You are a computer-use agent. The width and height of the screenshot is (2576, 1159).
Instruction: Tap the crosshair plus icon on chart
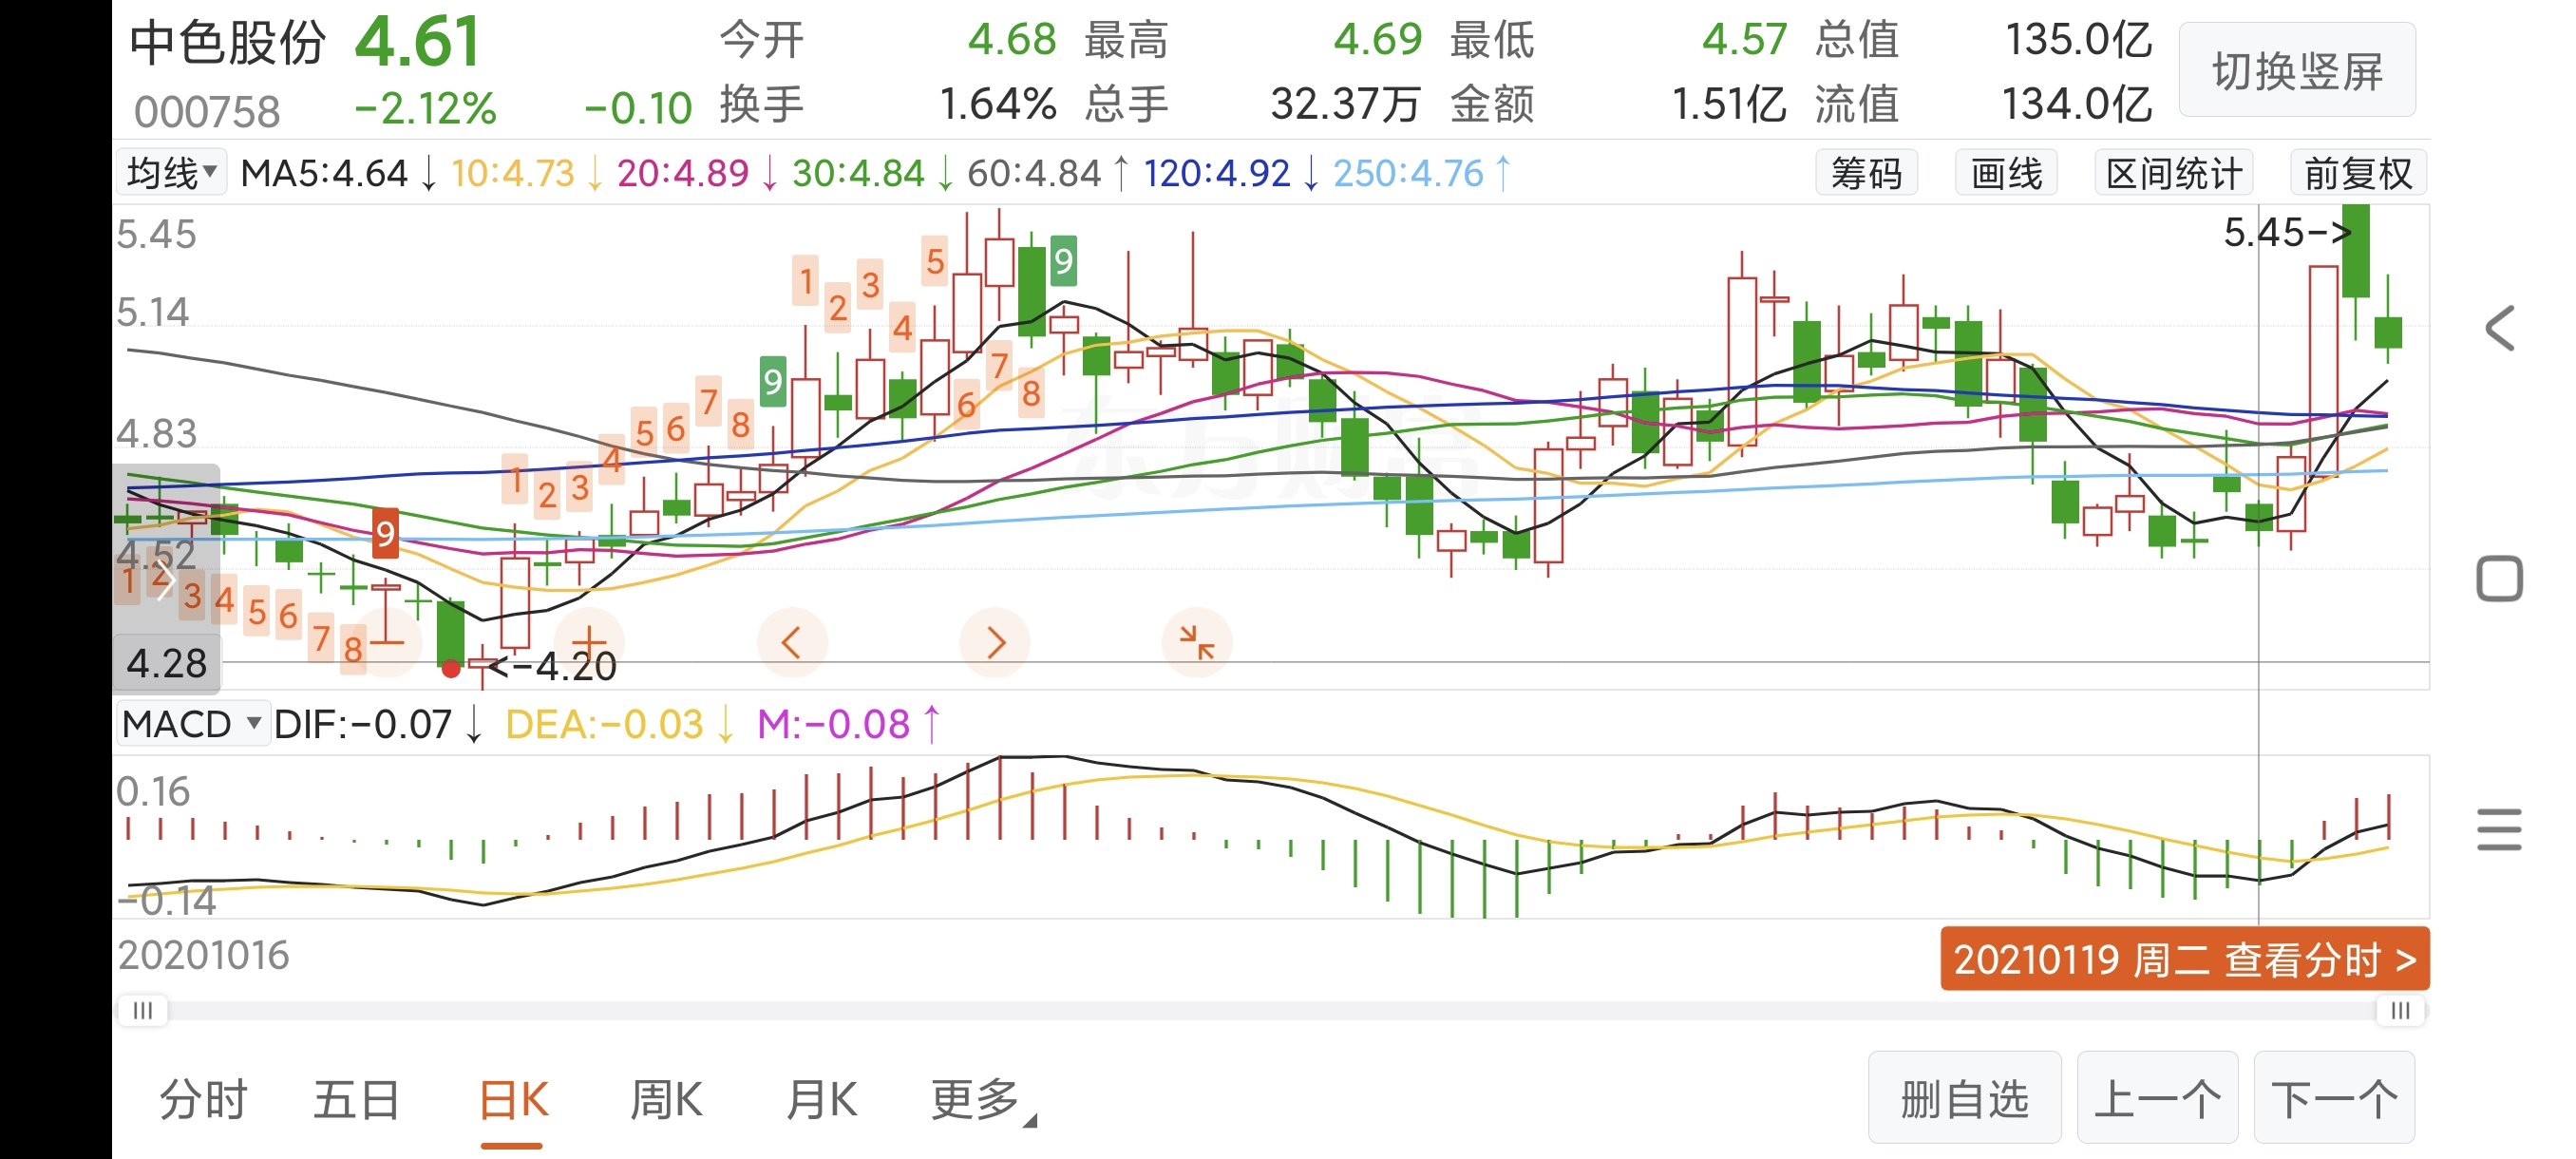pyautogui.click(x=589, y=642)
